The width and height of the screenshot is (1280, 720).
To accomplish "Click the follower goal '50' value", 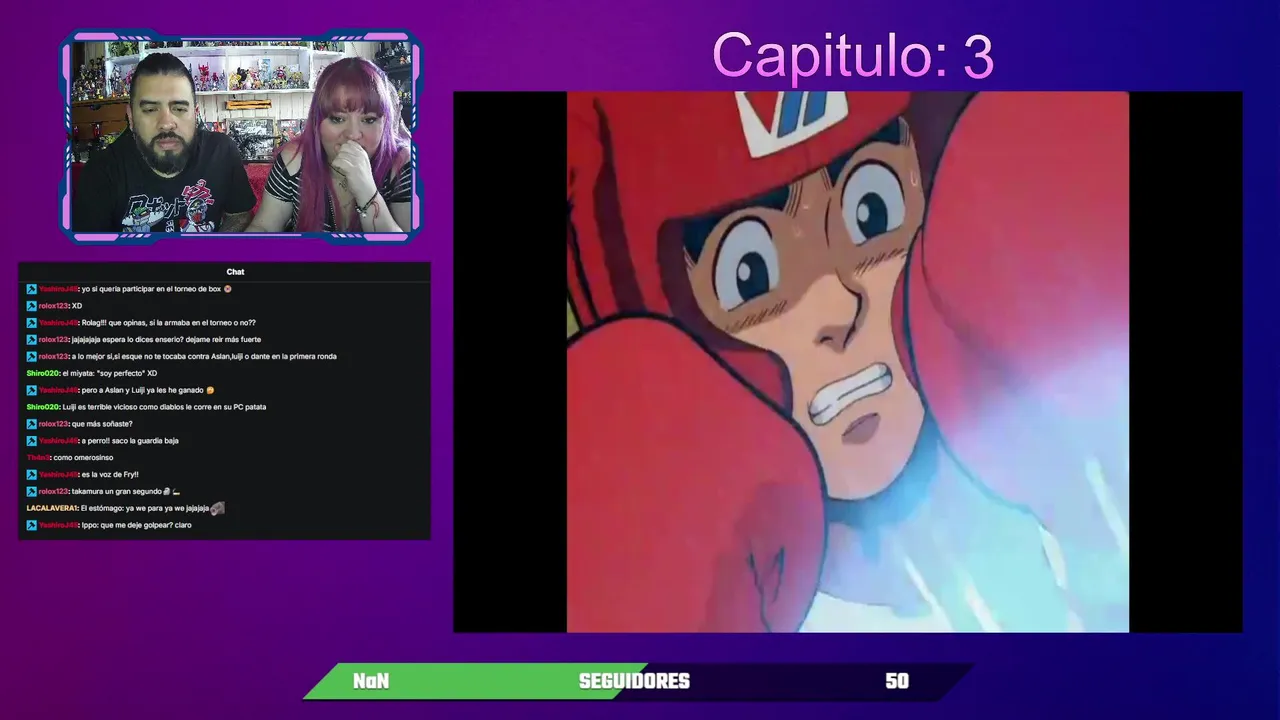I will click(x=897, y=681).
